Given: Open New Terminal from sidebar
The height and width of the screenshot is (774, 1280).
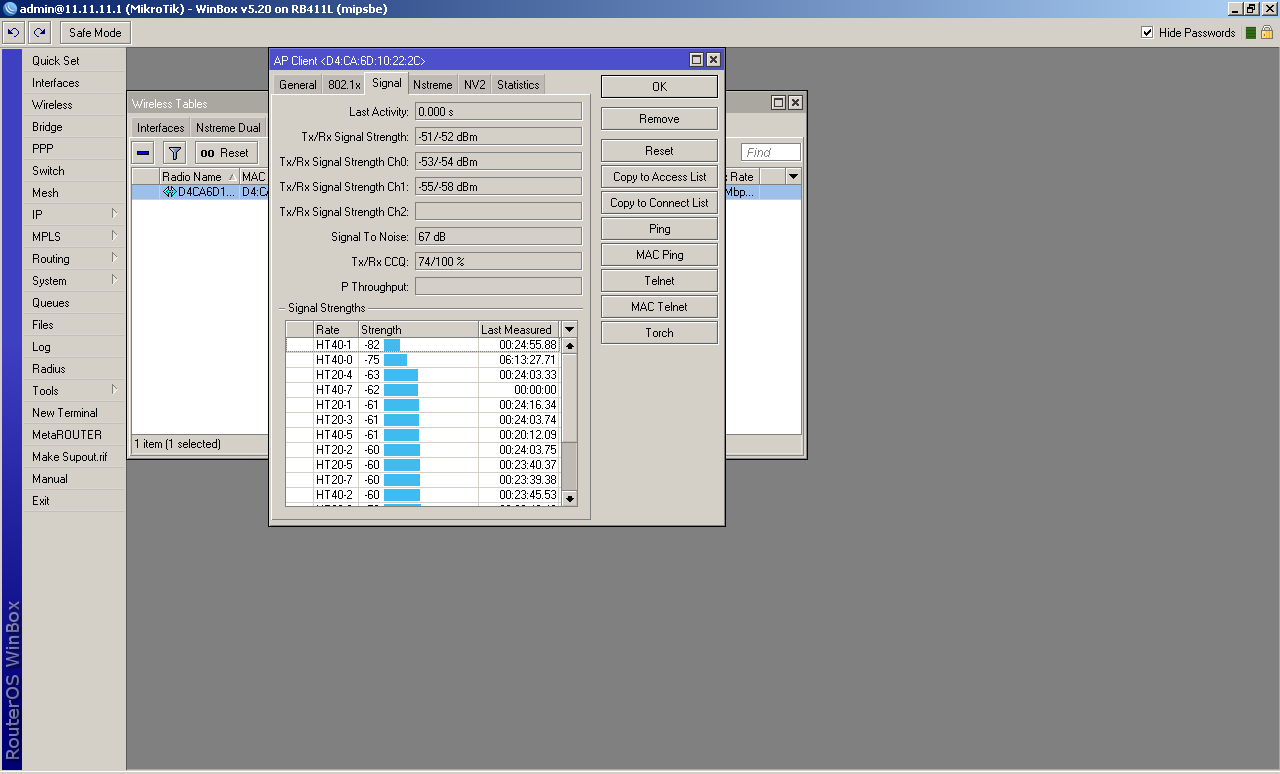Looking at the screenshot, I should point(74,413).
